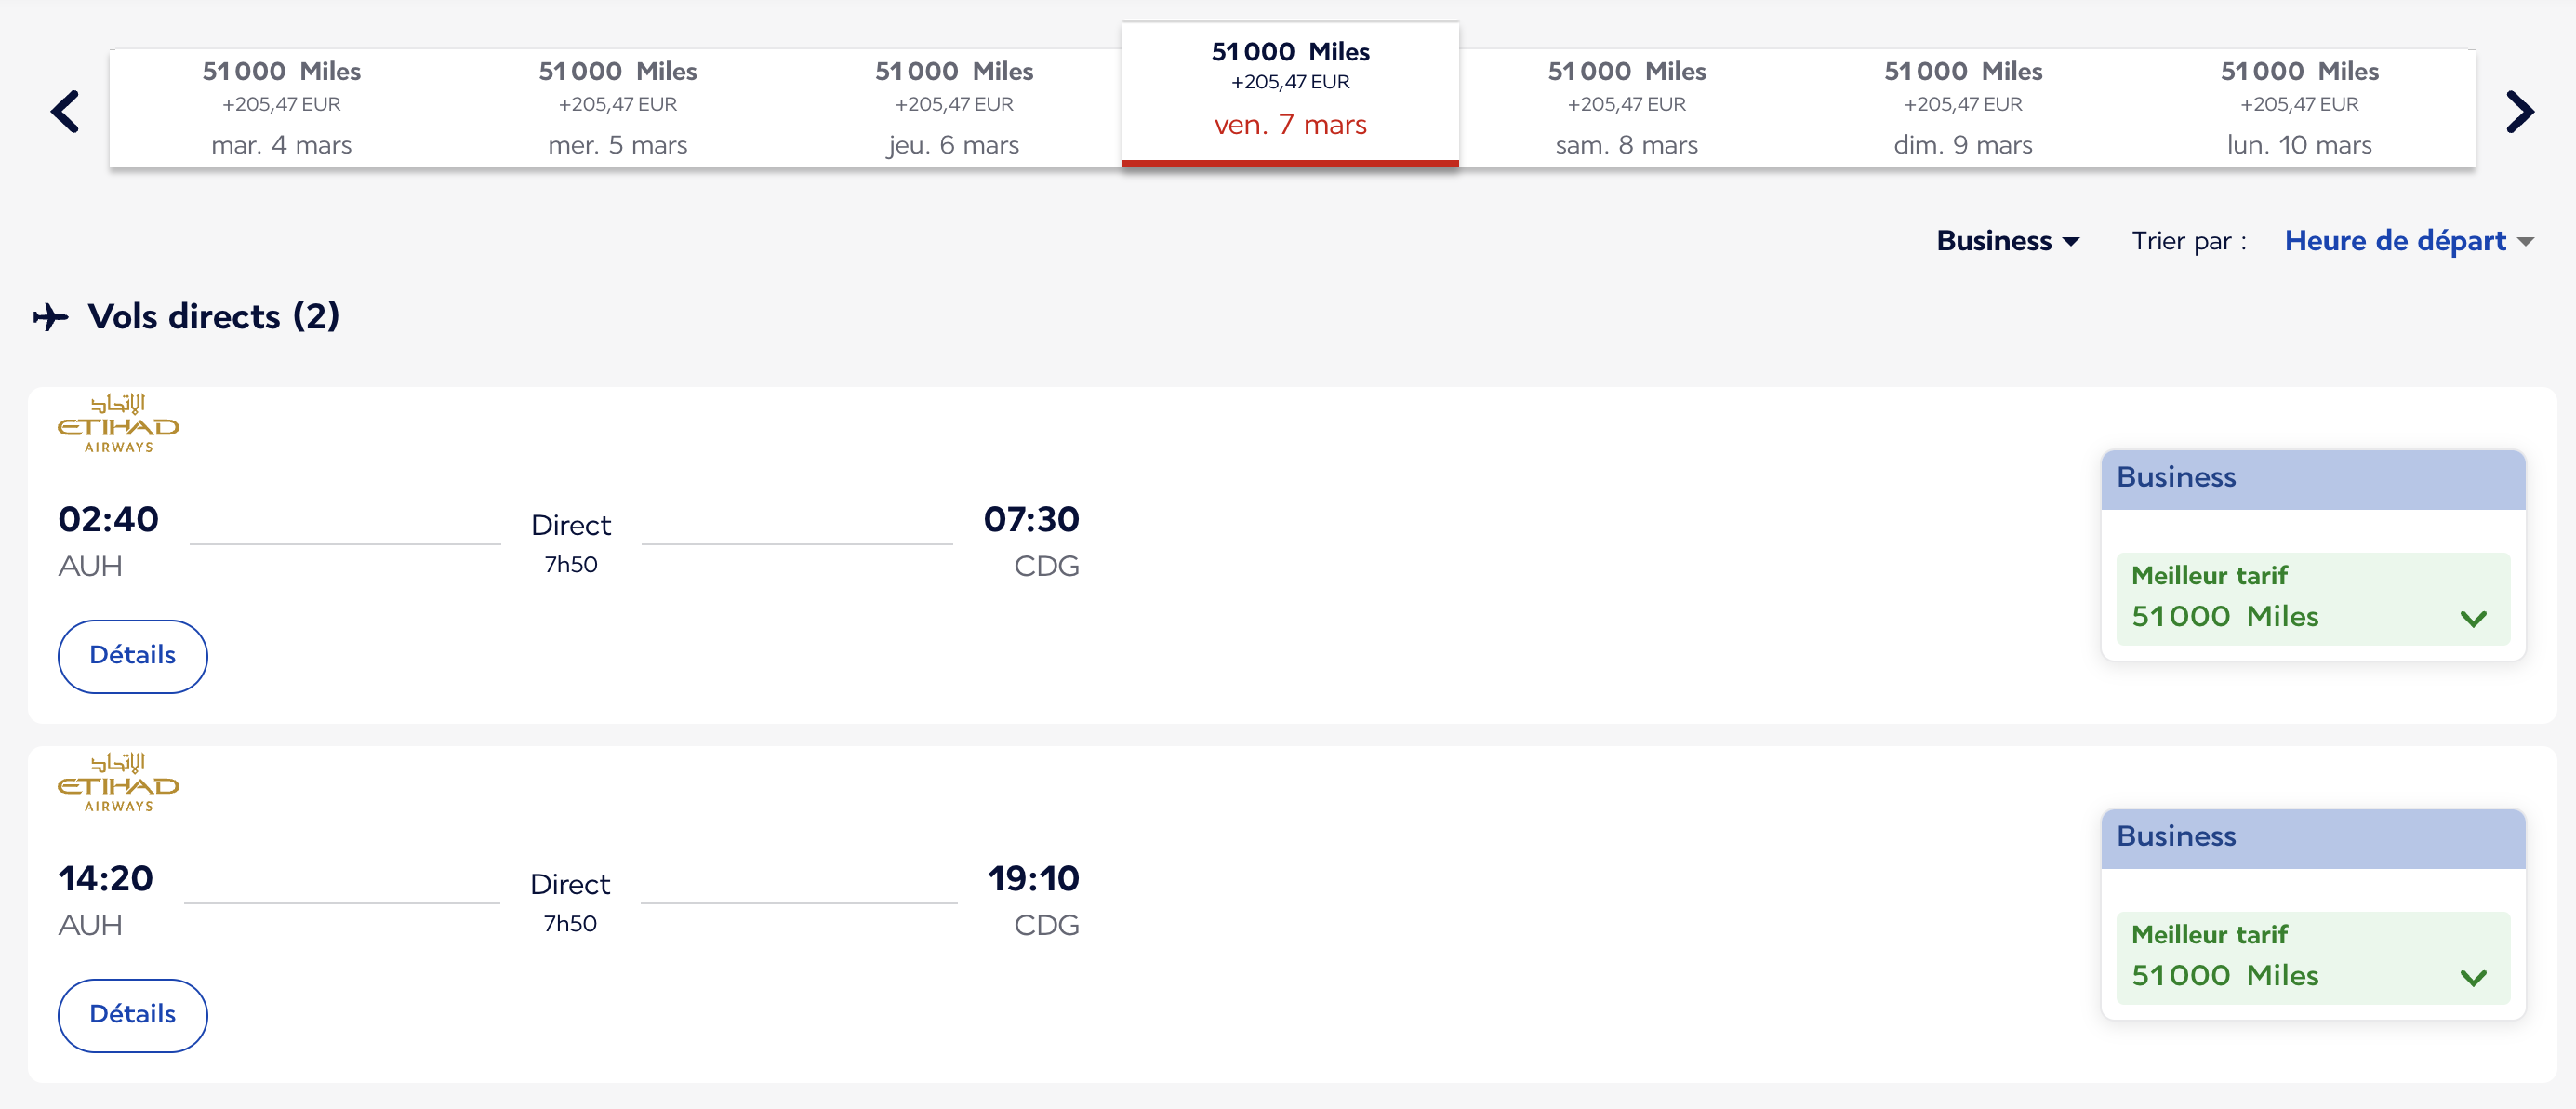The image size is (2576, 1109).
Task: Go to next dates with right arrow
Action: click(2519, 111)
